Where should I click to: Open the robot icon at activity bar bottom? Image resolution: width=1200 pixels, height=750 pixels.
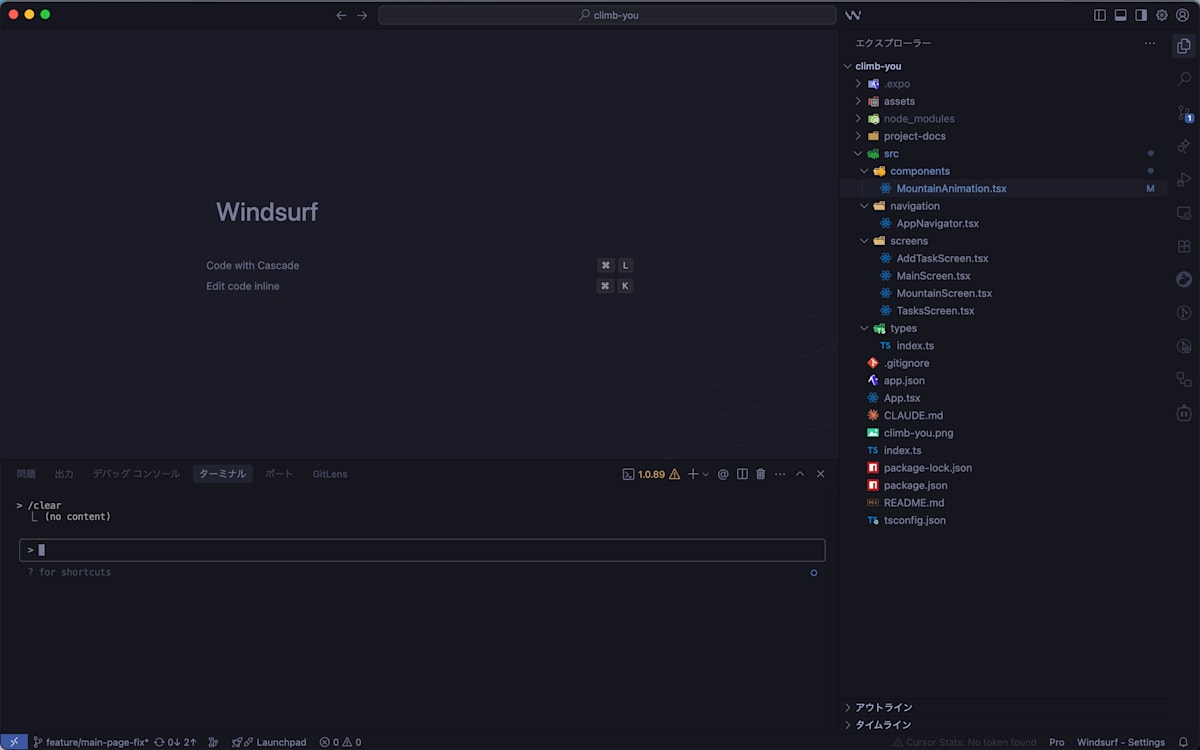1184,413
